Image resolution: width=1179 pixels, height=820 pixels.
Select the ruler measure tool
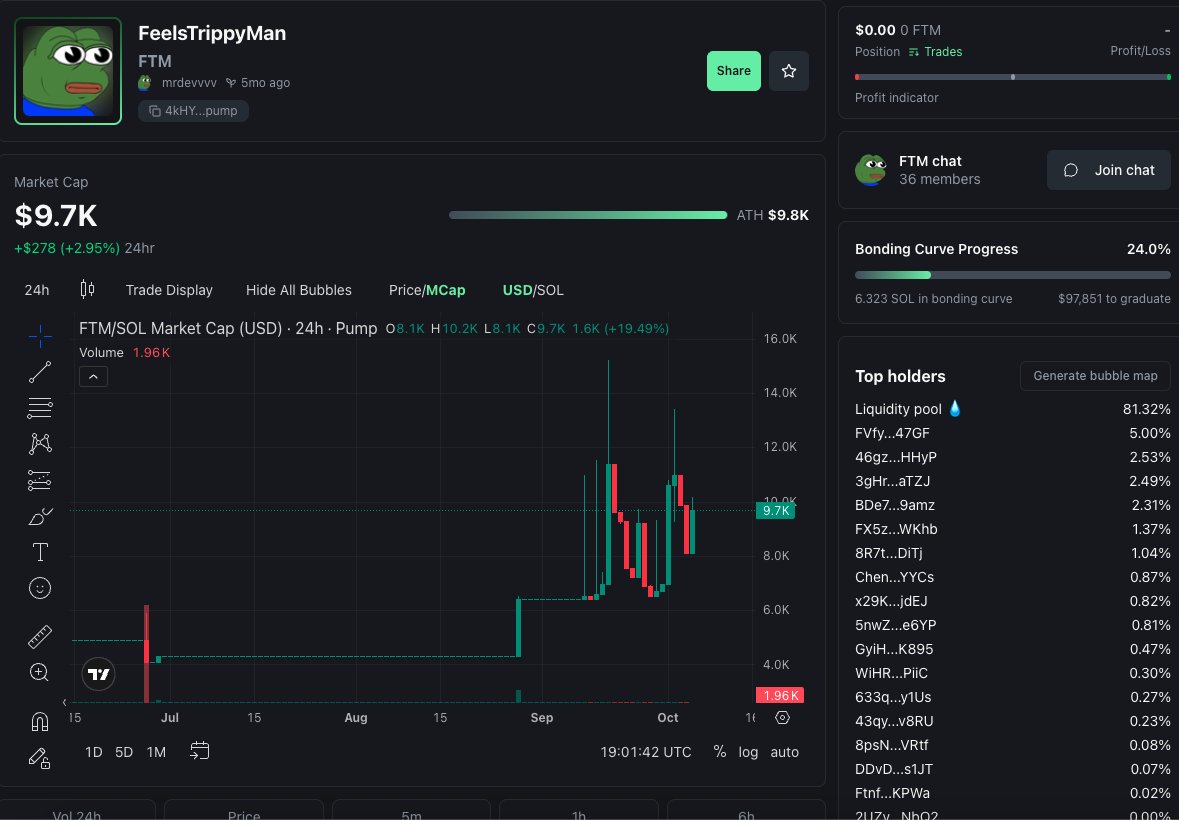point(40,637)
